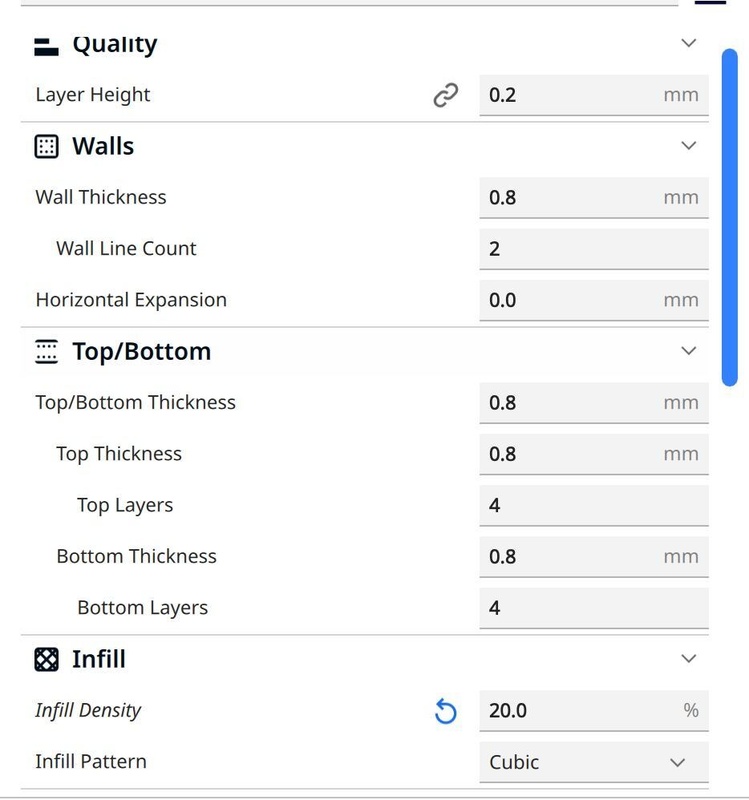Collapse the Infill section chevron
This screenshot has width=749, height=800.
point(688,659)
